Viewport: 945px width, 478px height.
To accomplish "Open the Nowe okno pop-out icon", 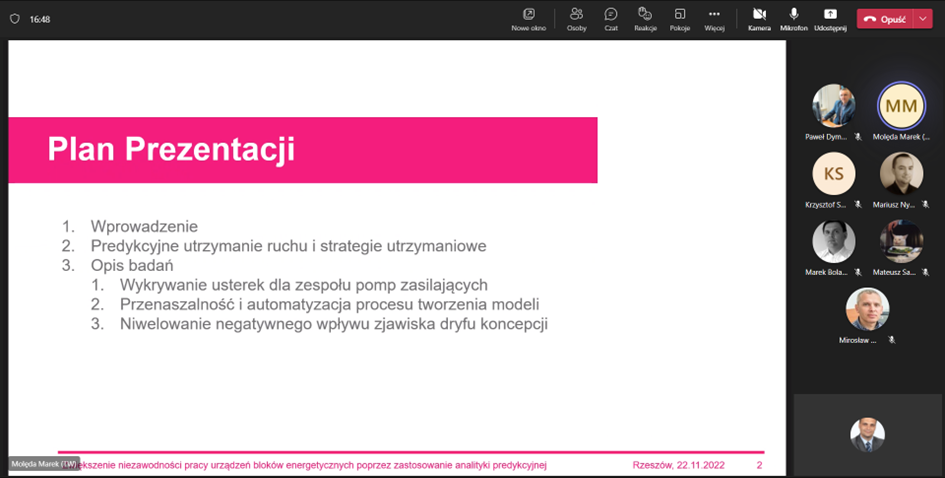I will click(528, 15).
